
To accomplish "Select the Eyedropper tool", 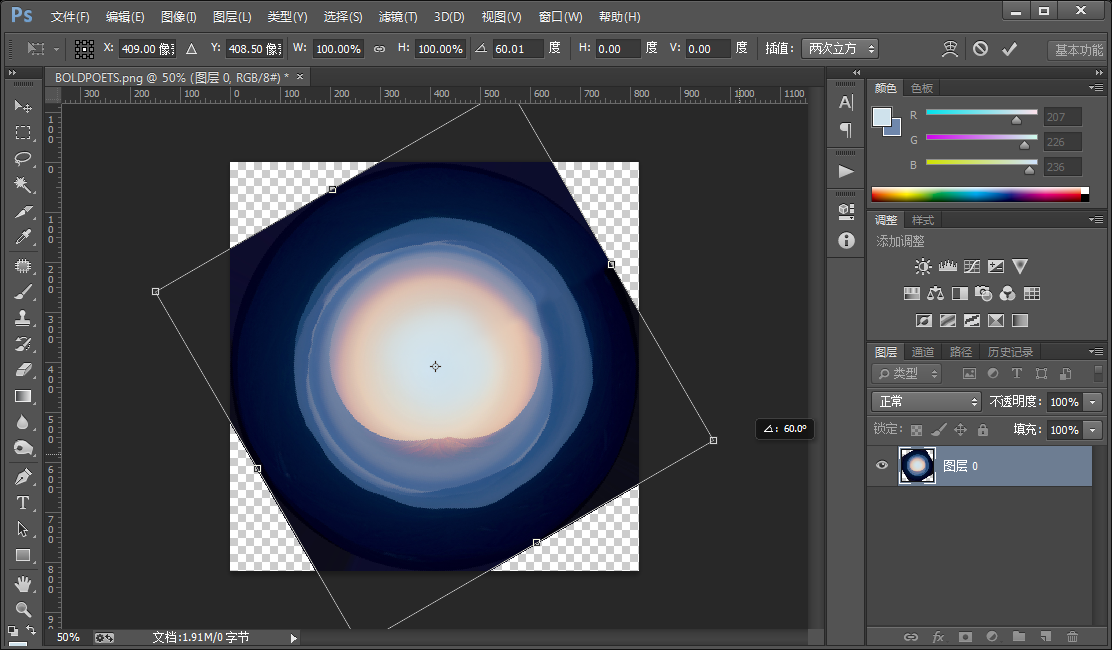I will click(x=23, y=237).
